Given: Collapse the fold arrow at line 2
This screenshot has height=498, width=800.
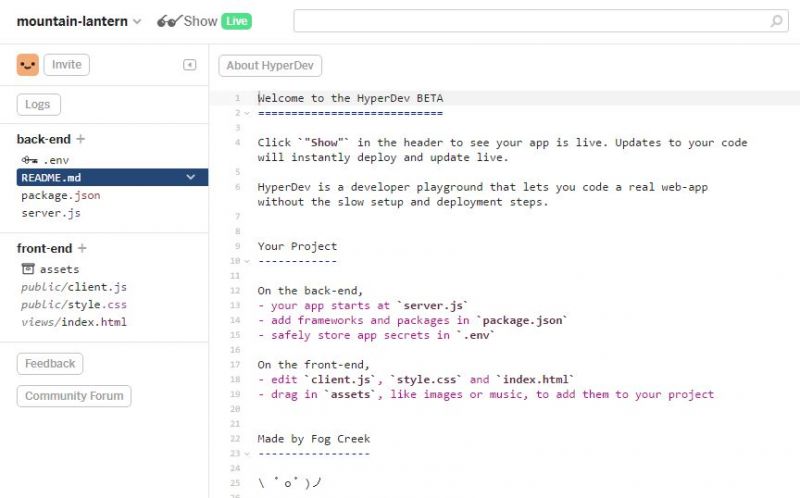Looking at the screenshot, I should click(247, 113).
